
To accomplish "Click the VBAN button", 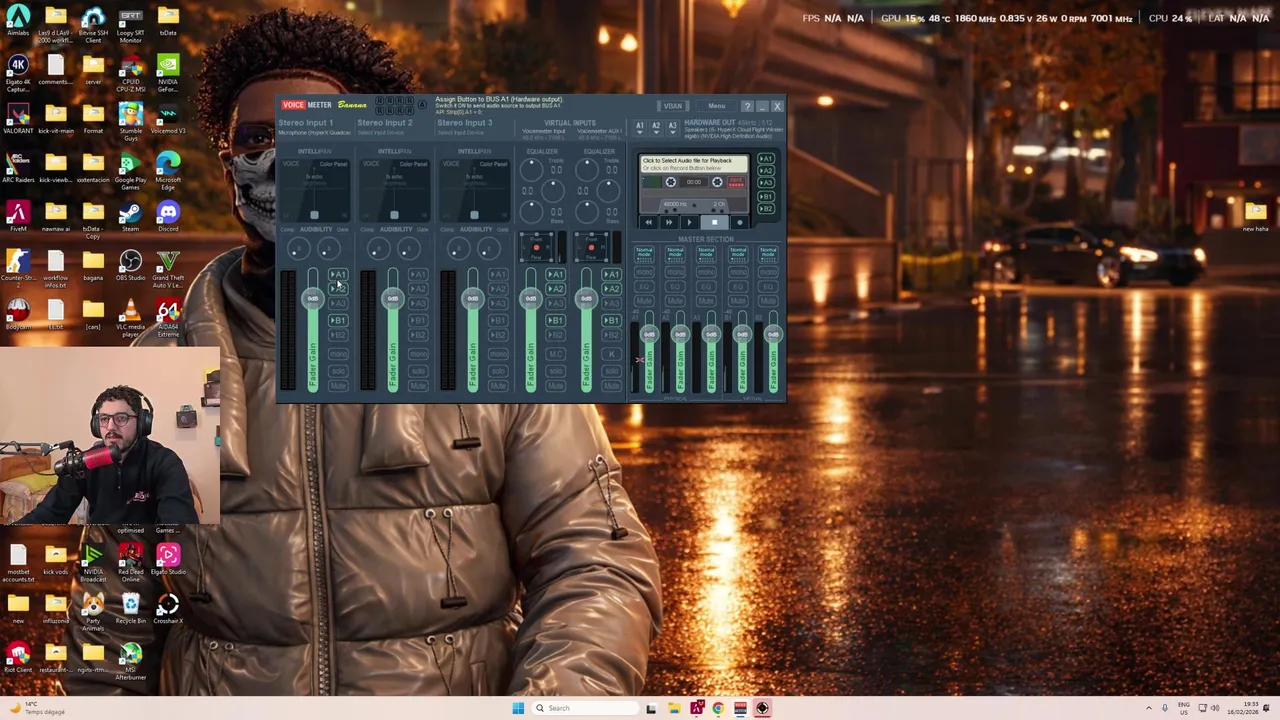I will pos(672,106).
